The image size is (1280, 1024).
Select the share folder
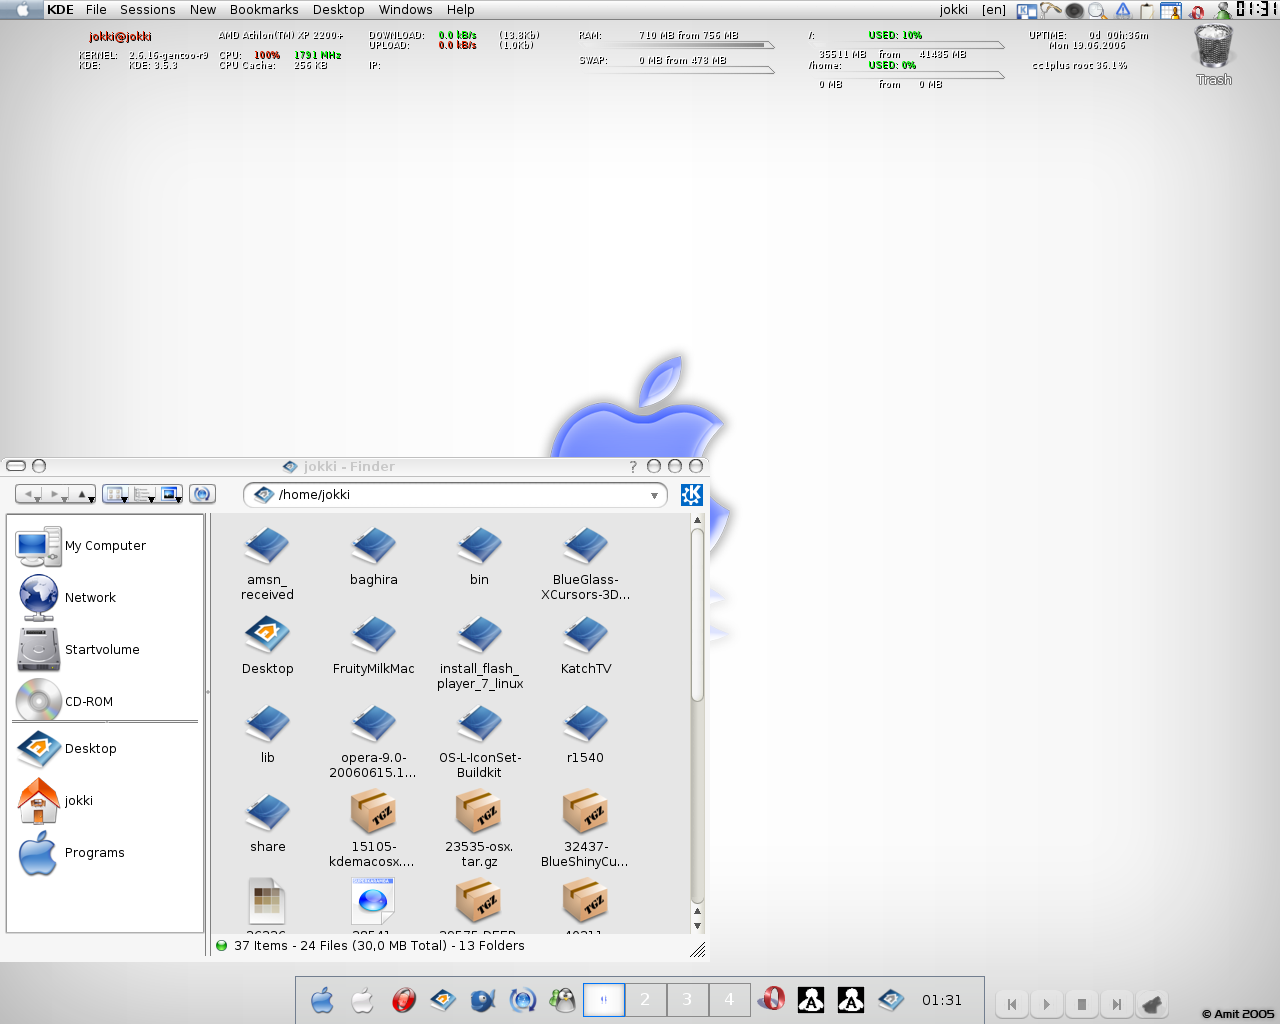pos(267,824)
